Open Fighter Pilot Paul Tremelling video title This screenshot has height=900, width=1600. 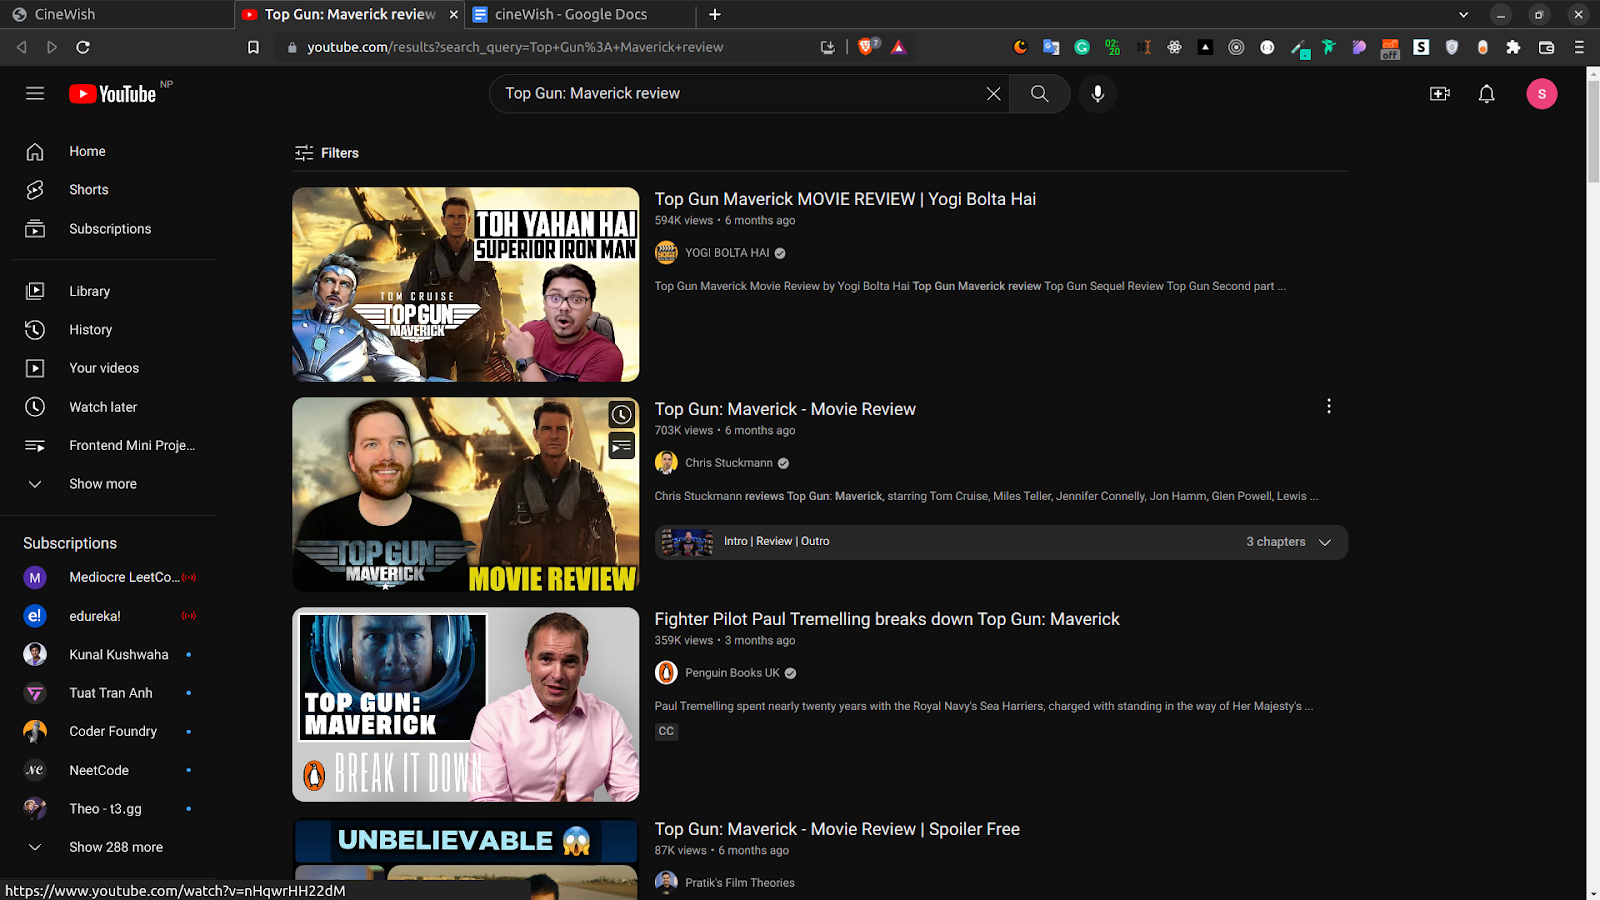[x=887, y=619]
